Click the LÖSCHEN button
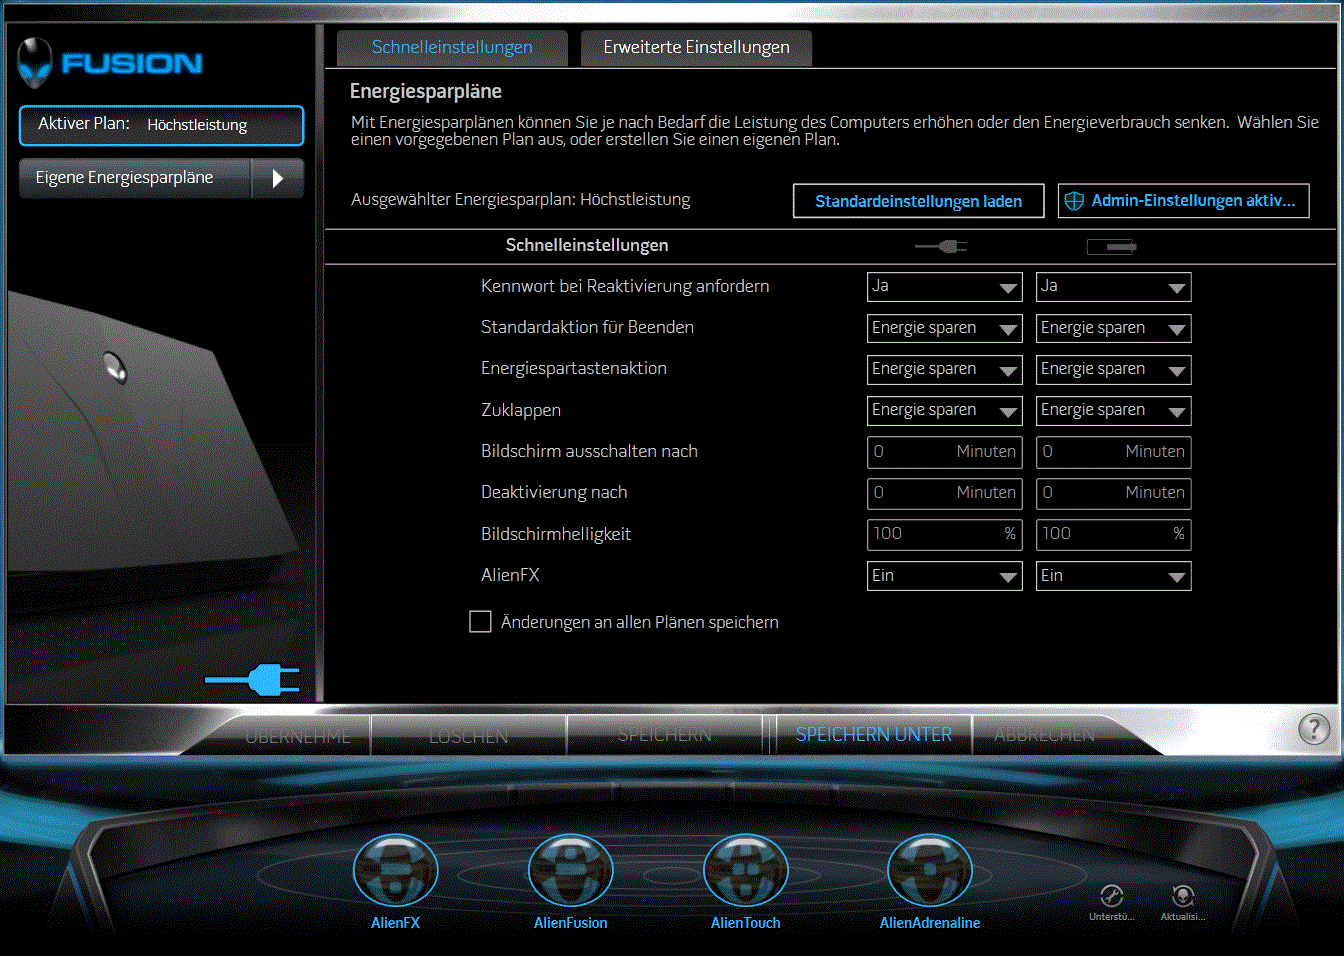 (468, 736)
